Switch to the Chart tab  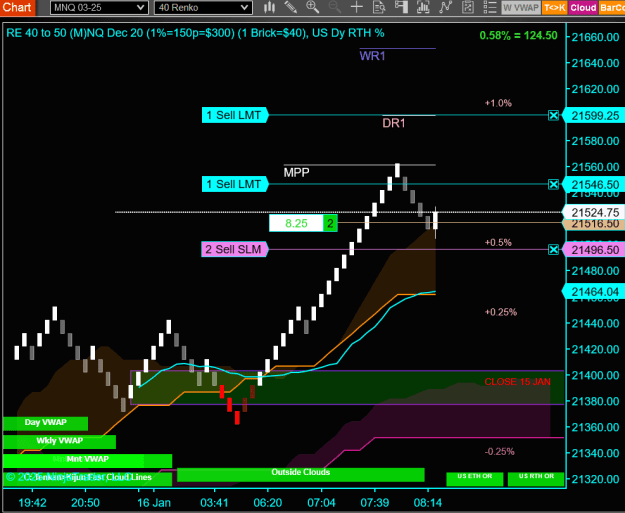(x=18, y=7)
